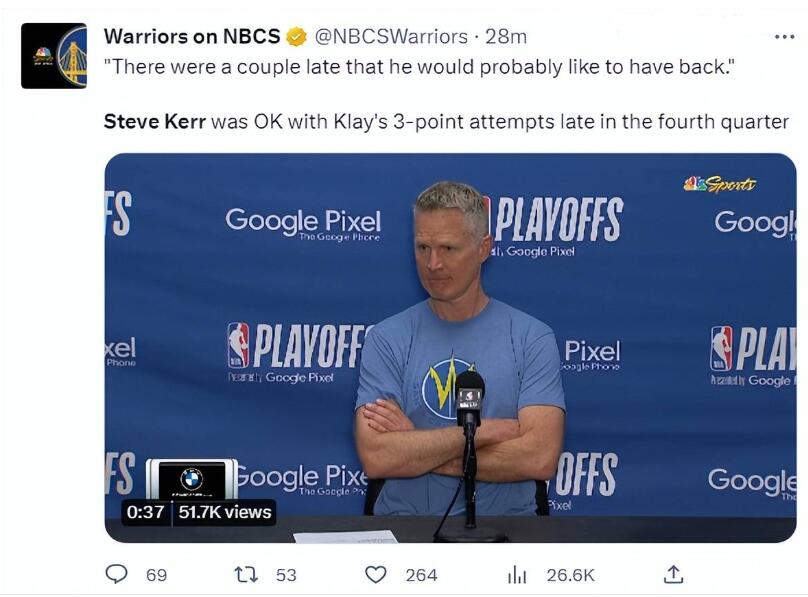Viewport: 808px width, 597px height.
Task: Click the BMW logo tile in video
Action: coord(192,479)
